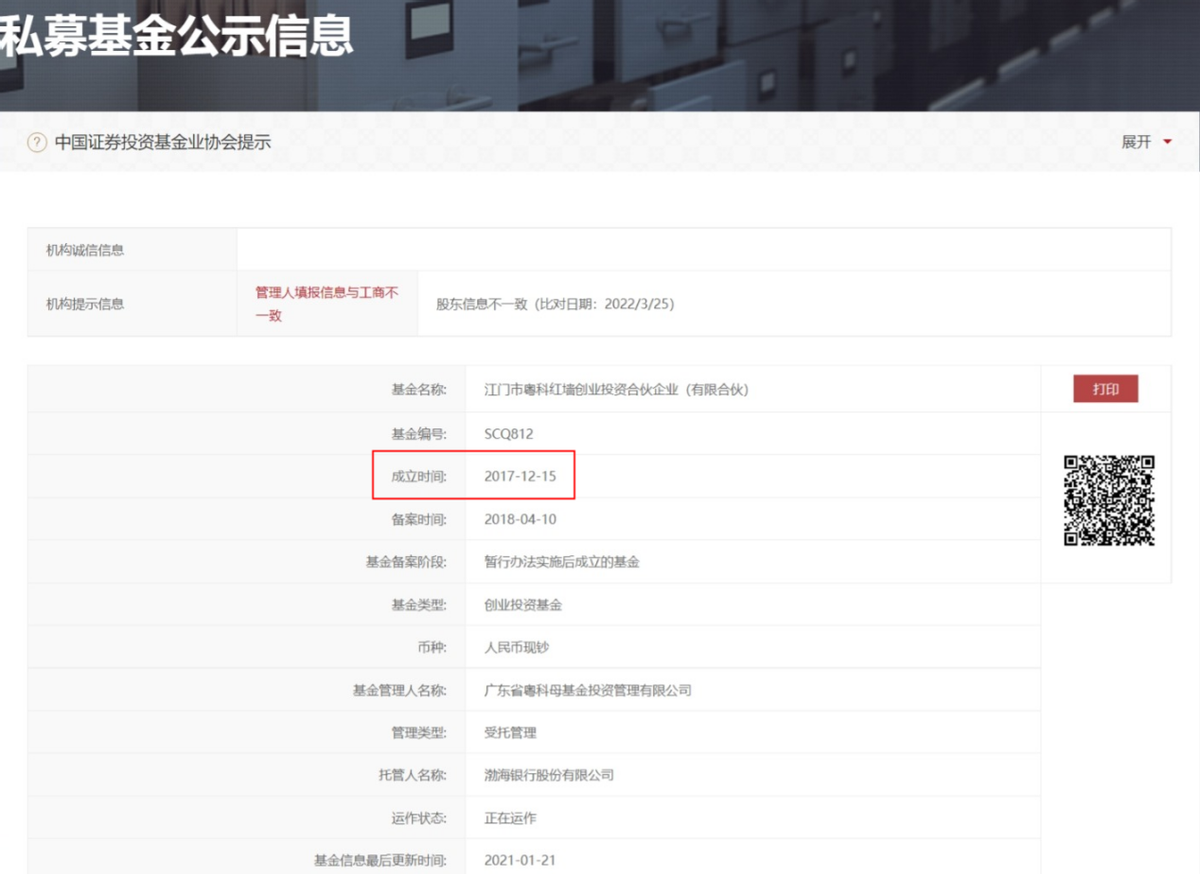This screenshot has height=874, width=1200.
Task: Click the currency value 人民币现钞
Action: (x=516, y=647)
